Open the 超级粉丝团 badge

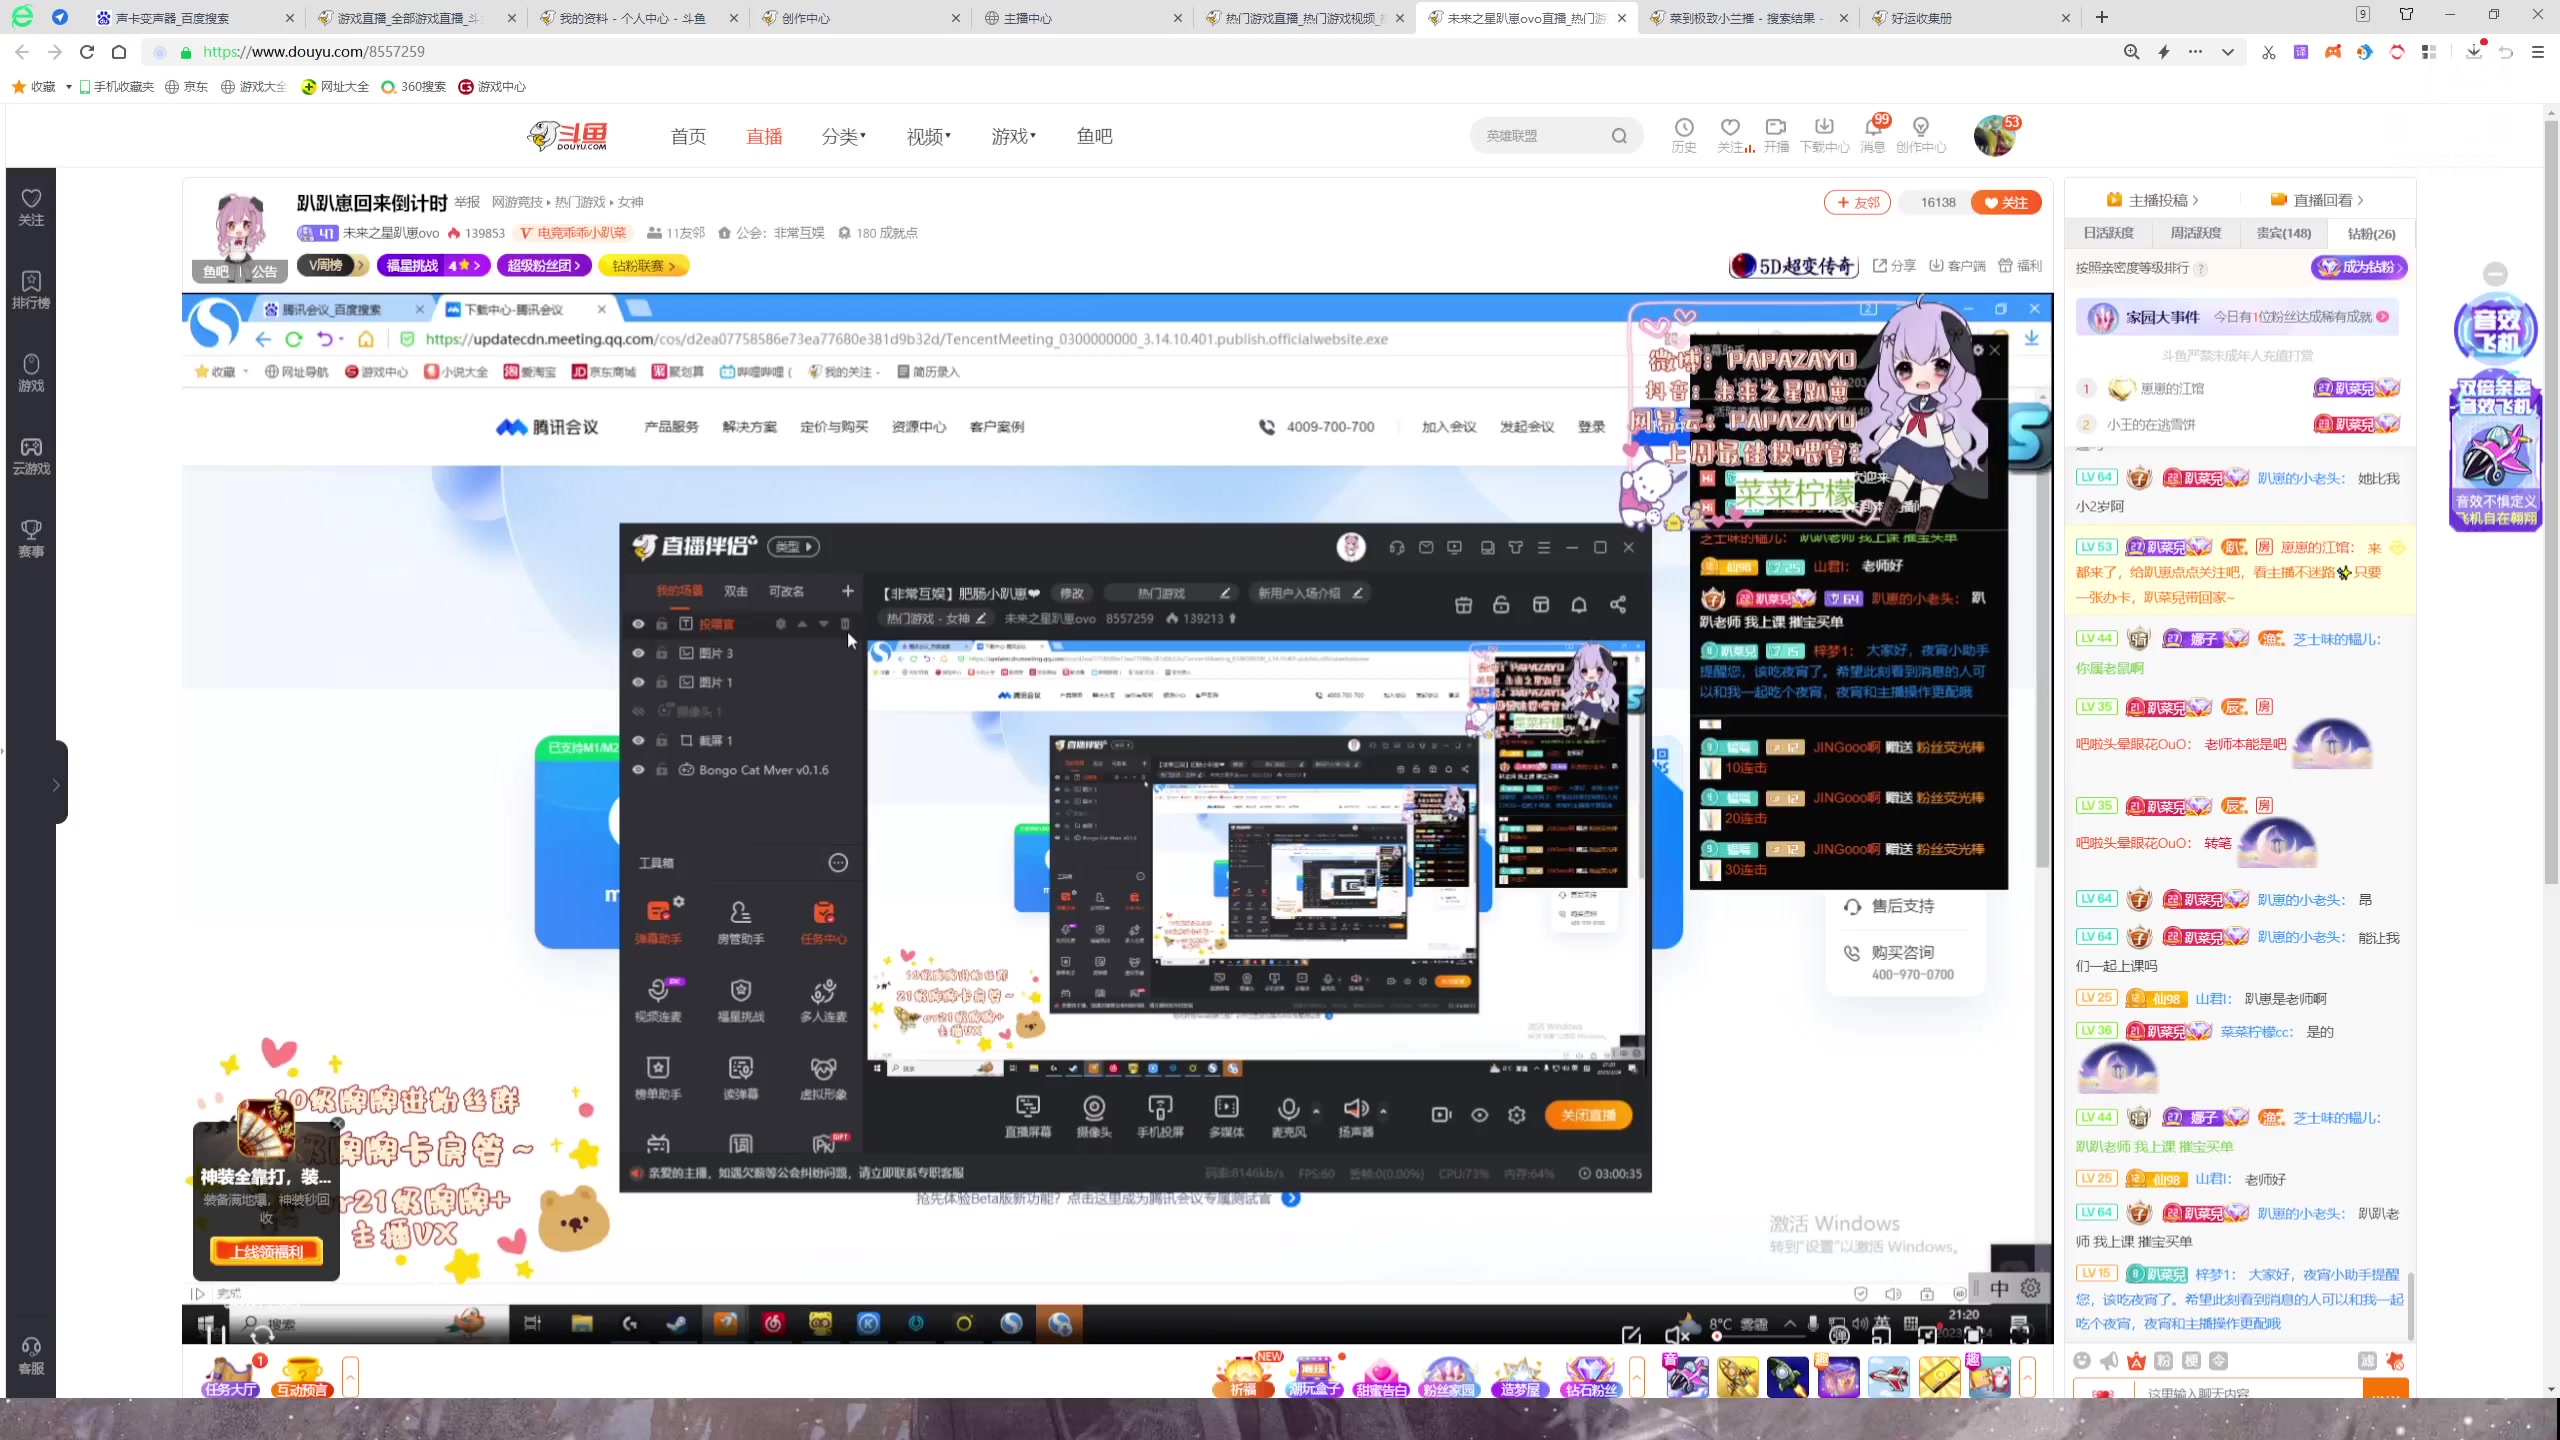click(544, 266)
